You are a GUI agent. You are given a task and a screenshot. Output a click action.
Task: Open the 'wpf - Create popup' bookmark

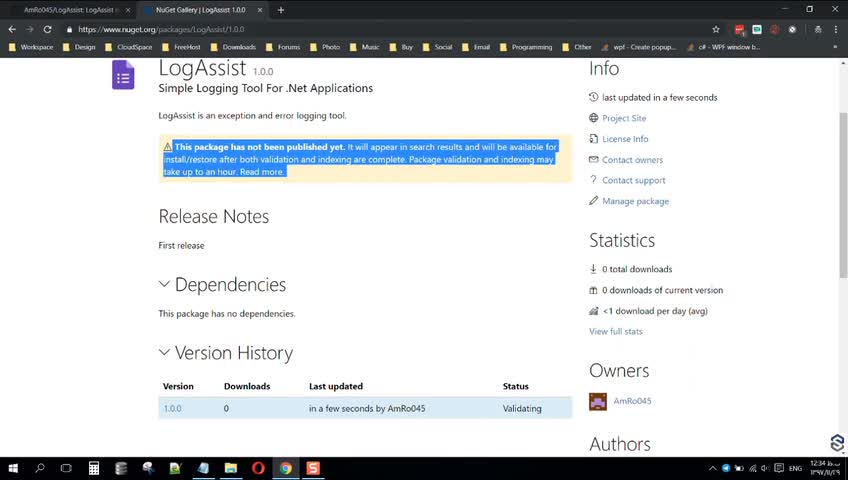[639, 47]
